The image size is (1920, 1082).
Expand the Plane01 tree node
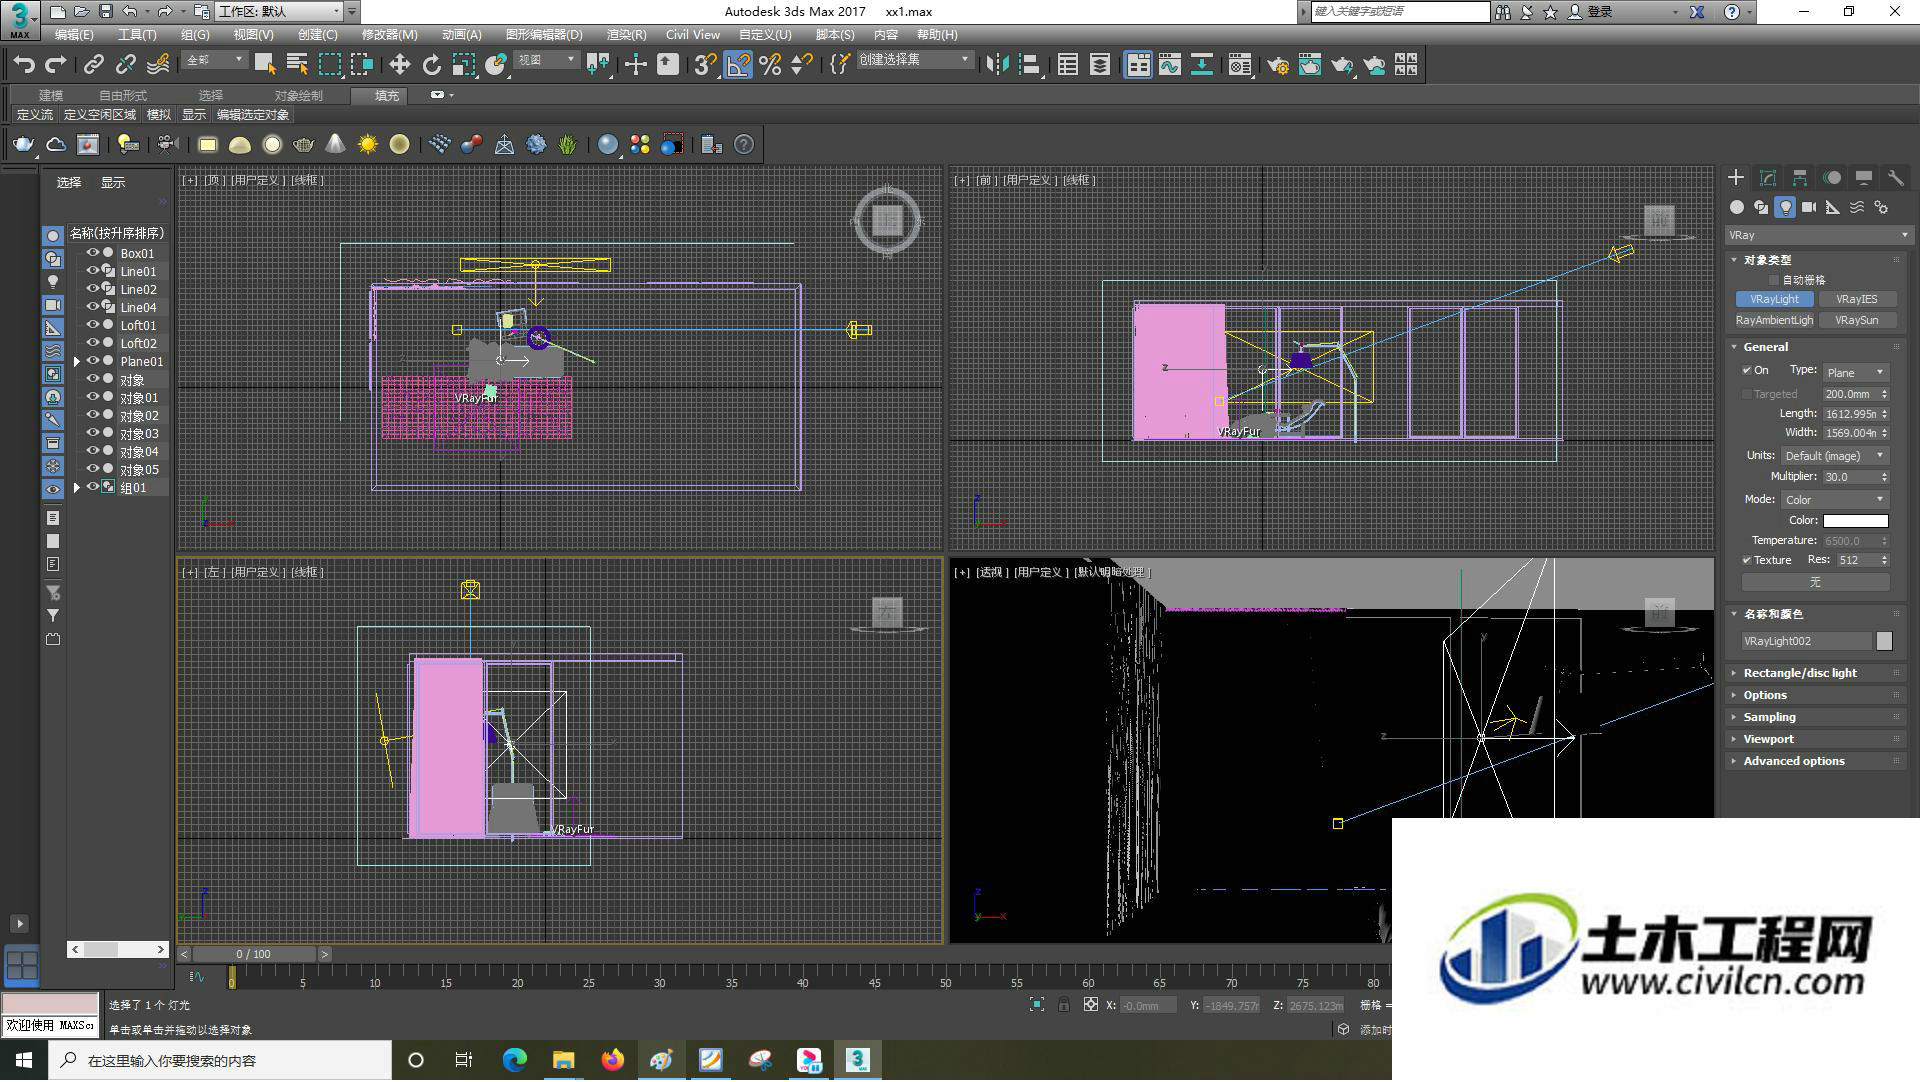[x=77, y=361]
